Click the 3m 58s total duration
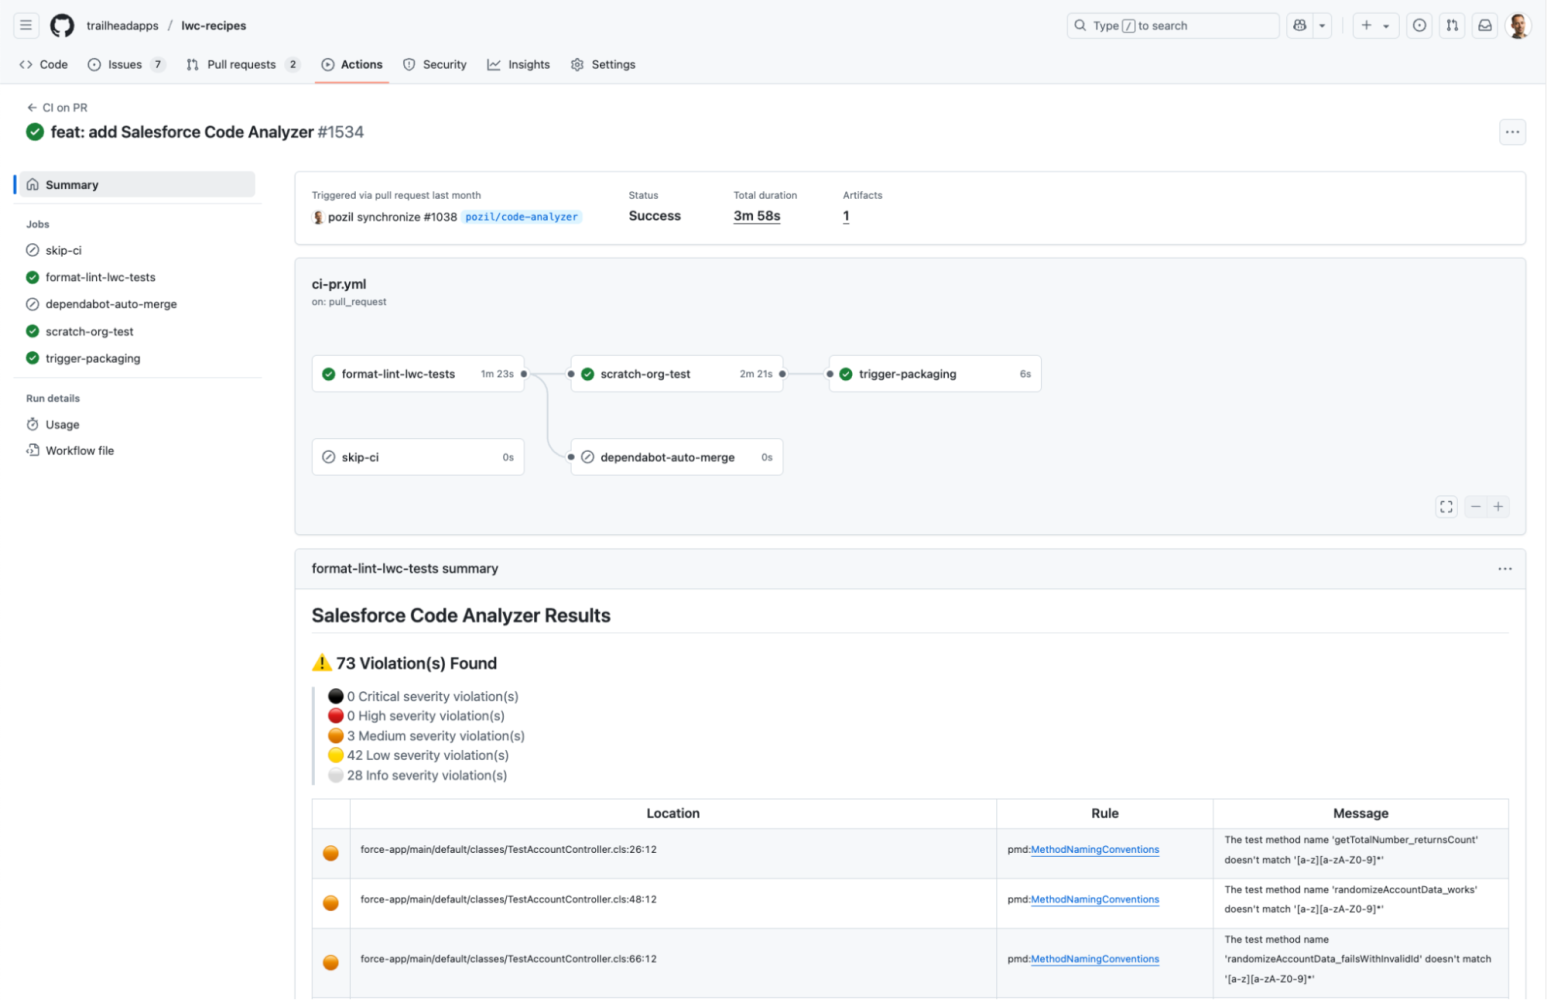1547x1000 pixels. (x=757, y=216)
